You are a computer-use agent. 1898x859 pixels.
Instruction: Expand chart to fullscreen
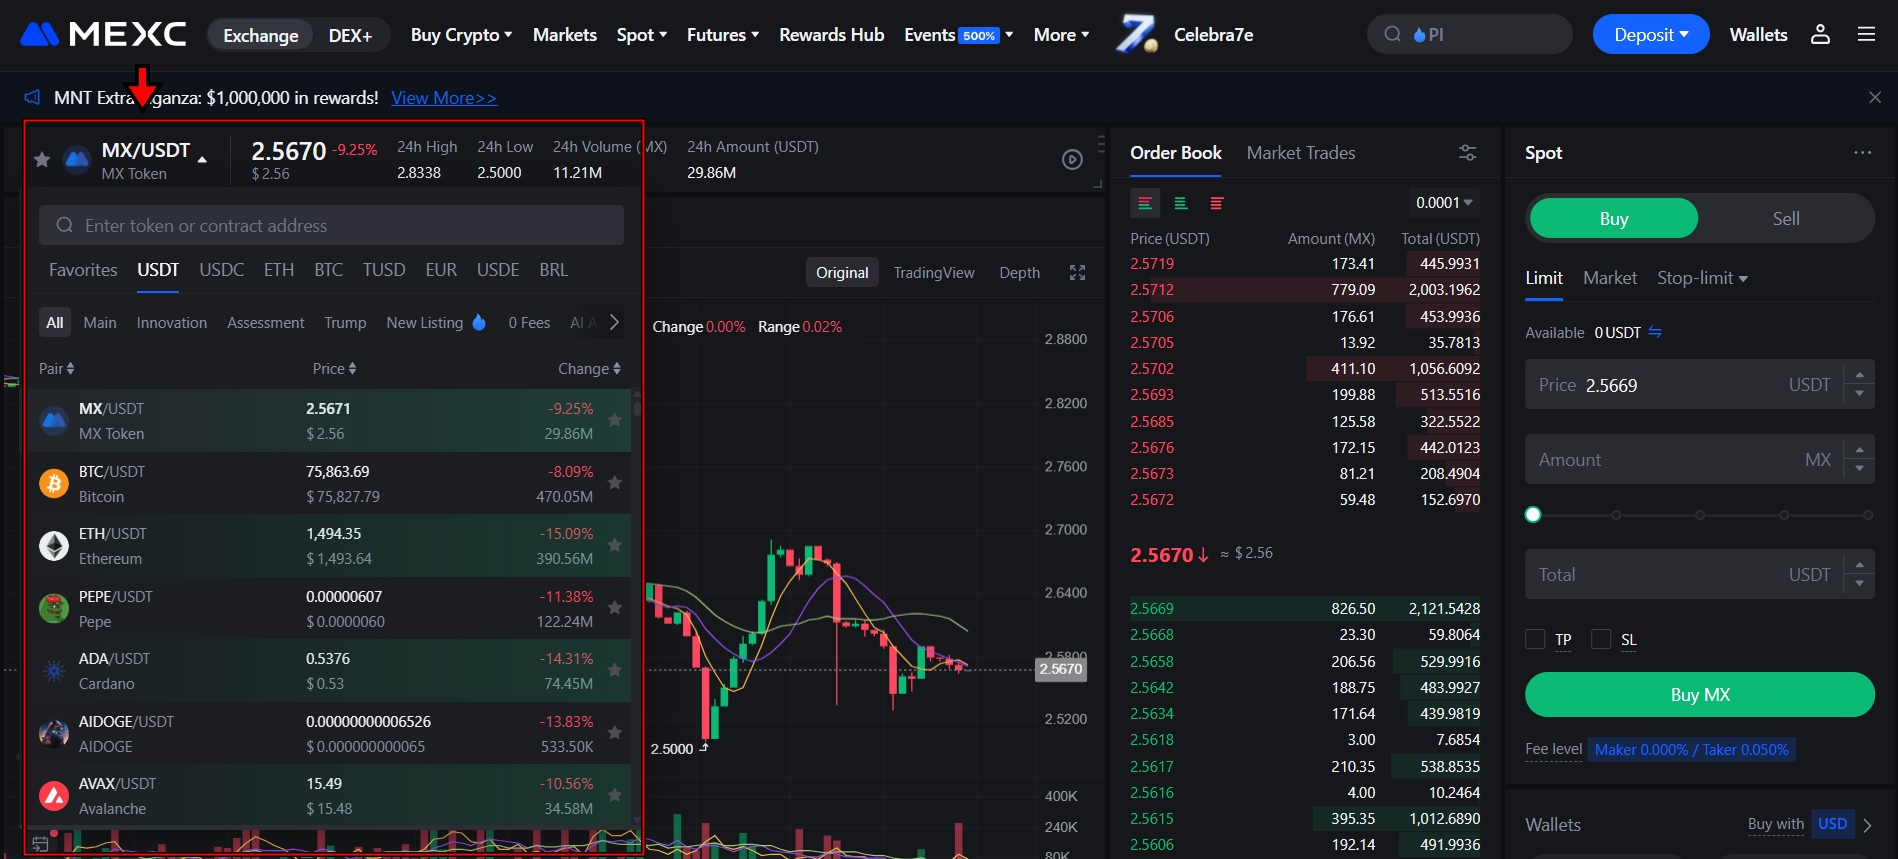(x=1077, y=273)
